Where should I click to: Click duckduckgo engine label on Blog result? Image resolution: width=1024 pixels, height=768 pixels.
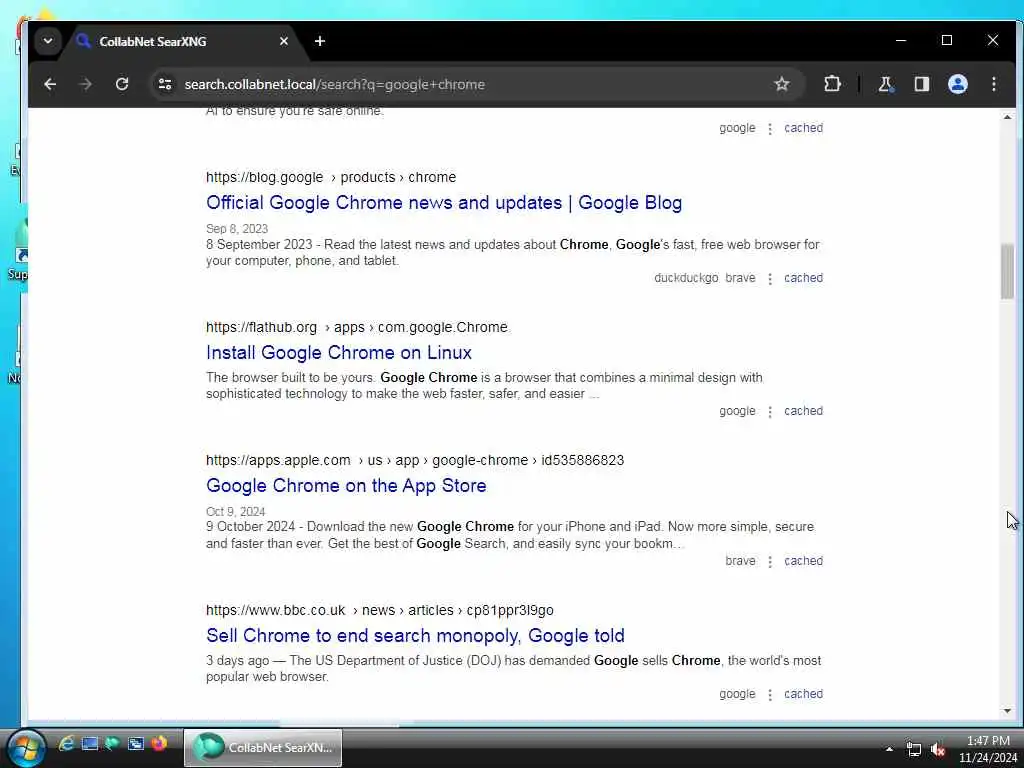686,278
